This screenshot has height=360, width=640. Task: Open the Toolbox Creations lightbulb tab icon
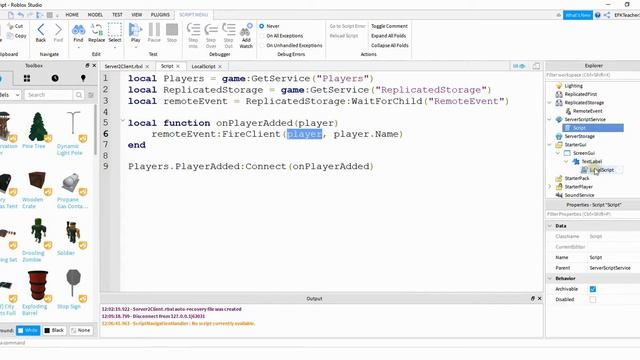tap(83, 78)
